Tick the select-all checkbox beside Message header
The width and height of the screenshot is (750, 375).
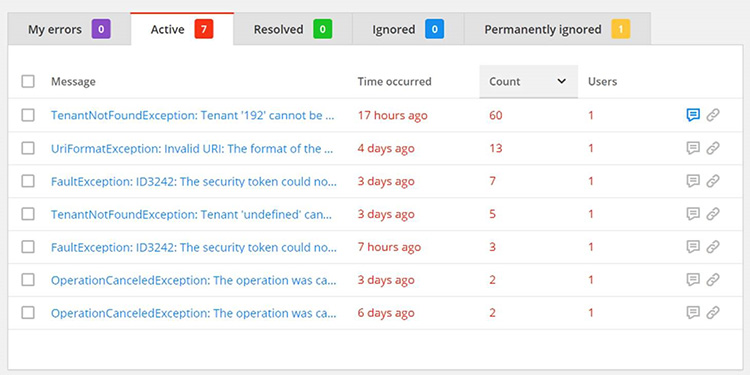pyautogui.click(x=28, y=81)
